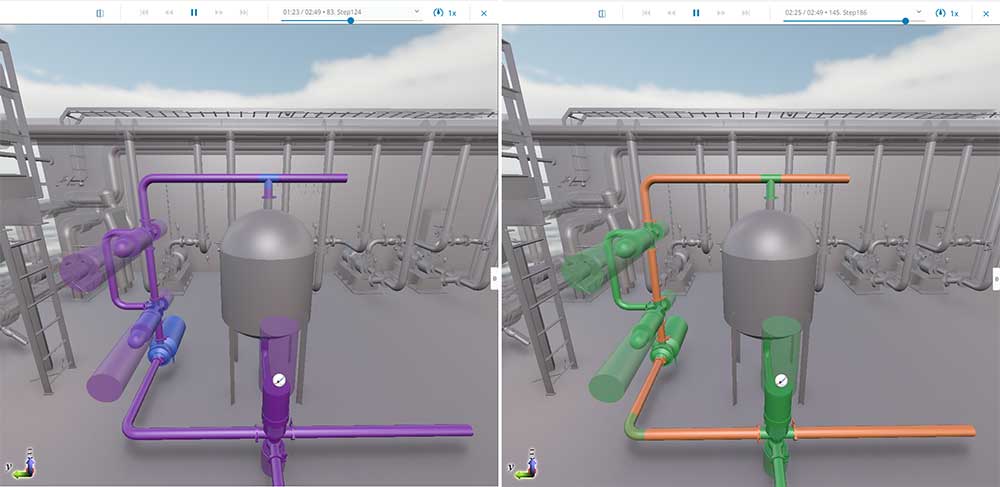Expand the Step186 step dropdown
1000x487 pixels.
(x=918, y=12)
